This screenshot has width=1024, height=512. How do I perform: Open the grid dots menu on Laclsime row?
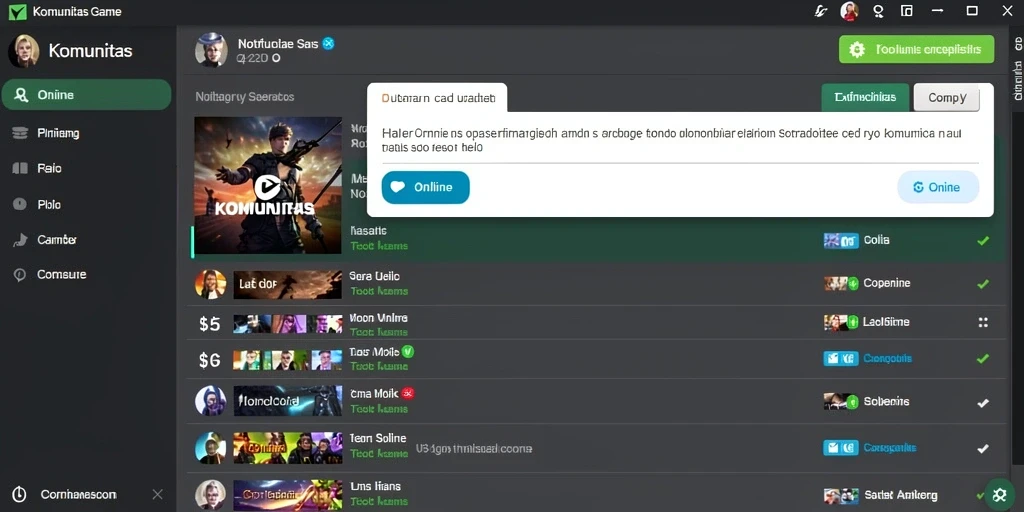983,322
